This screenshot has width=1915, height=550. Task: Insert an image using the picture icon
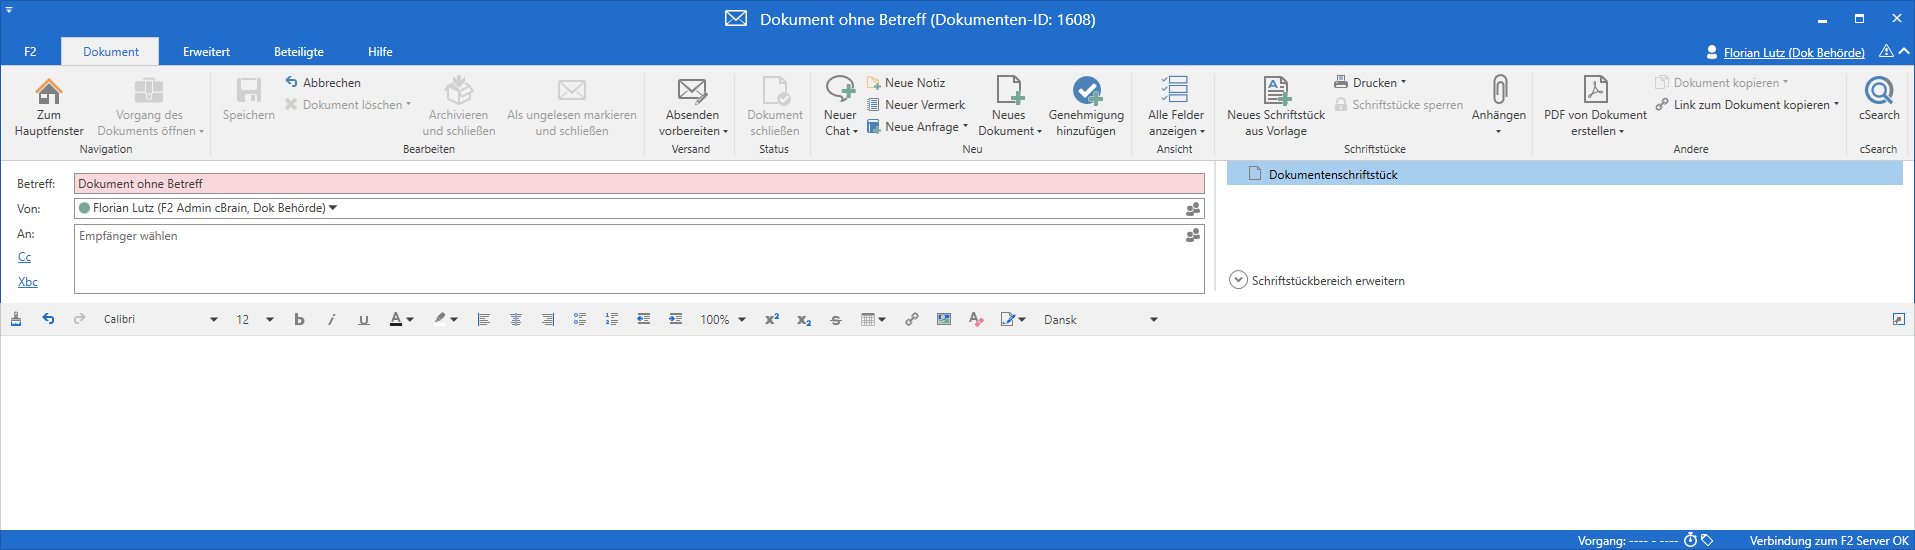coord(943,320)
